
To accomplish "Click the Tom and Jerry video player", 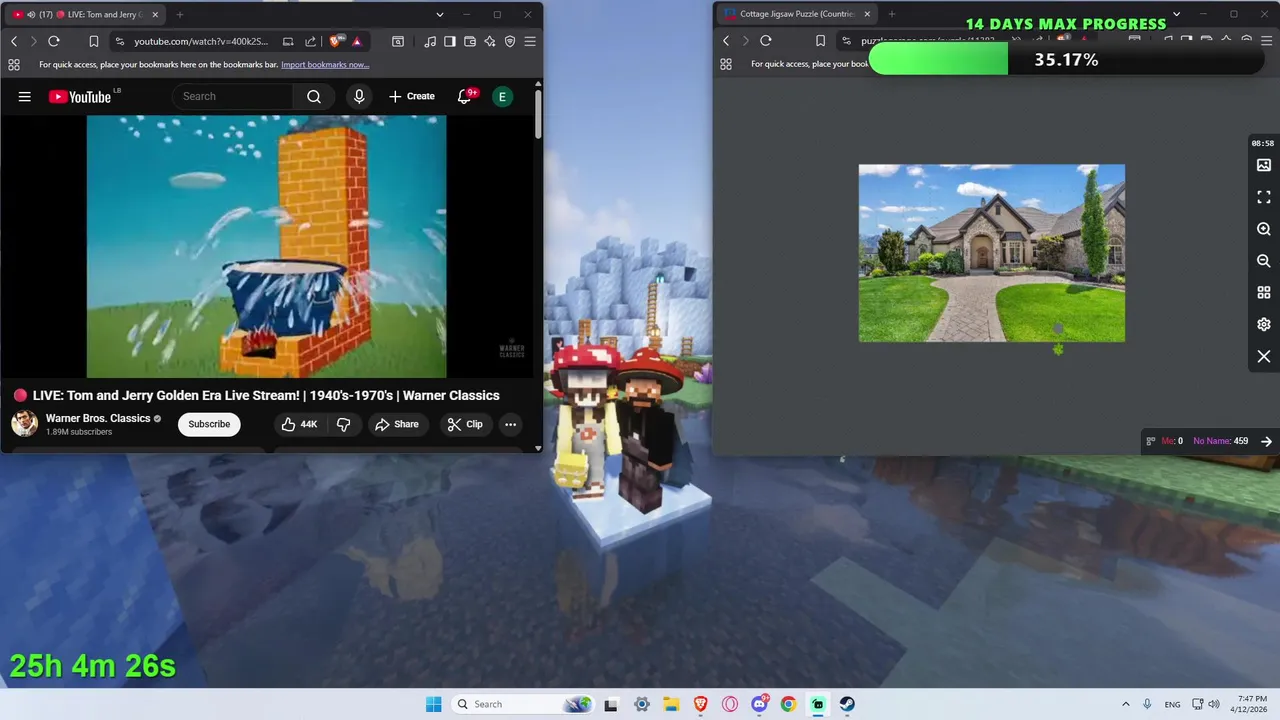I will click(266, 246).
